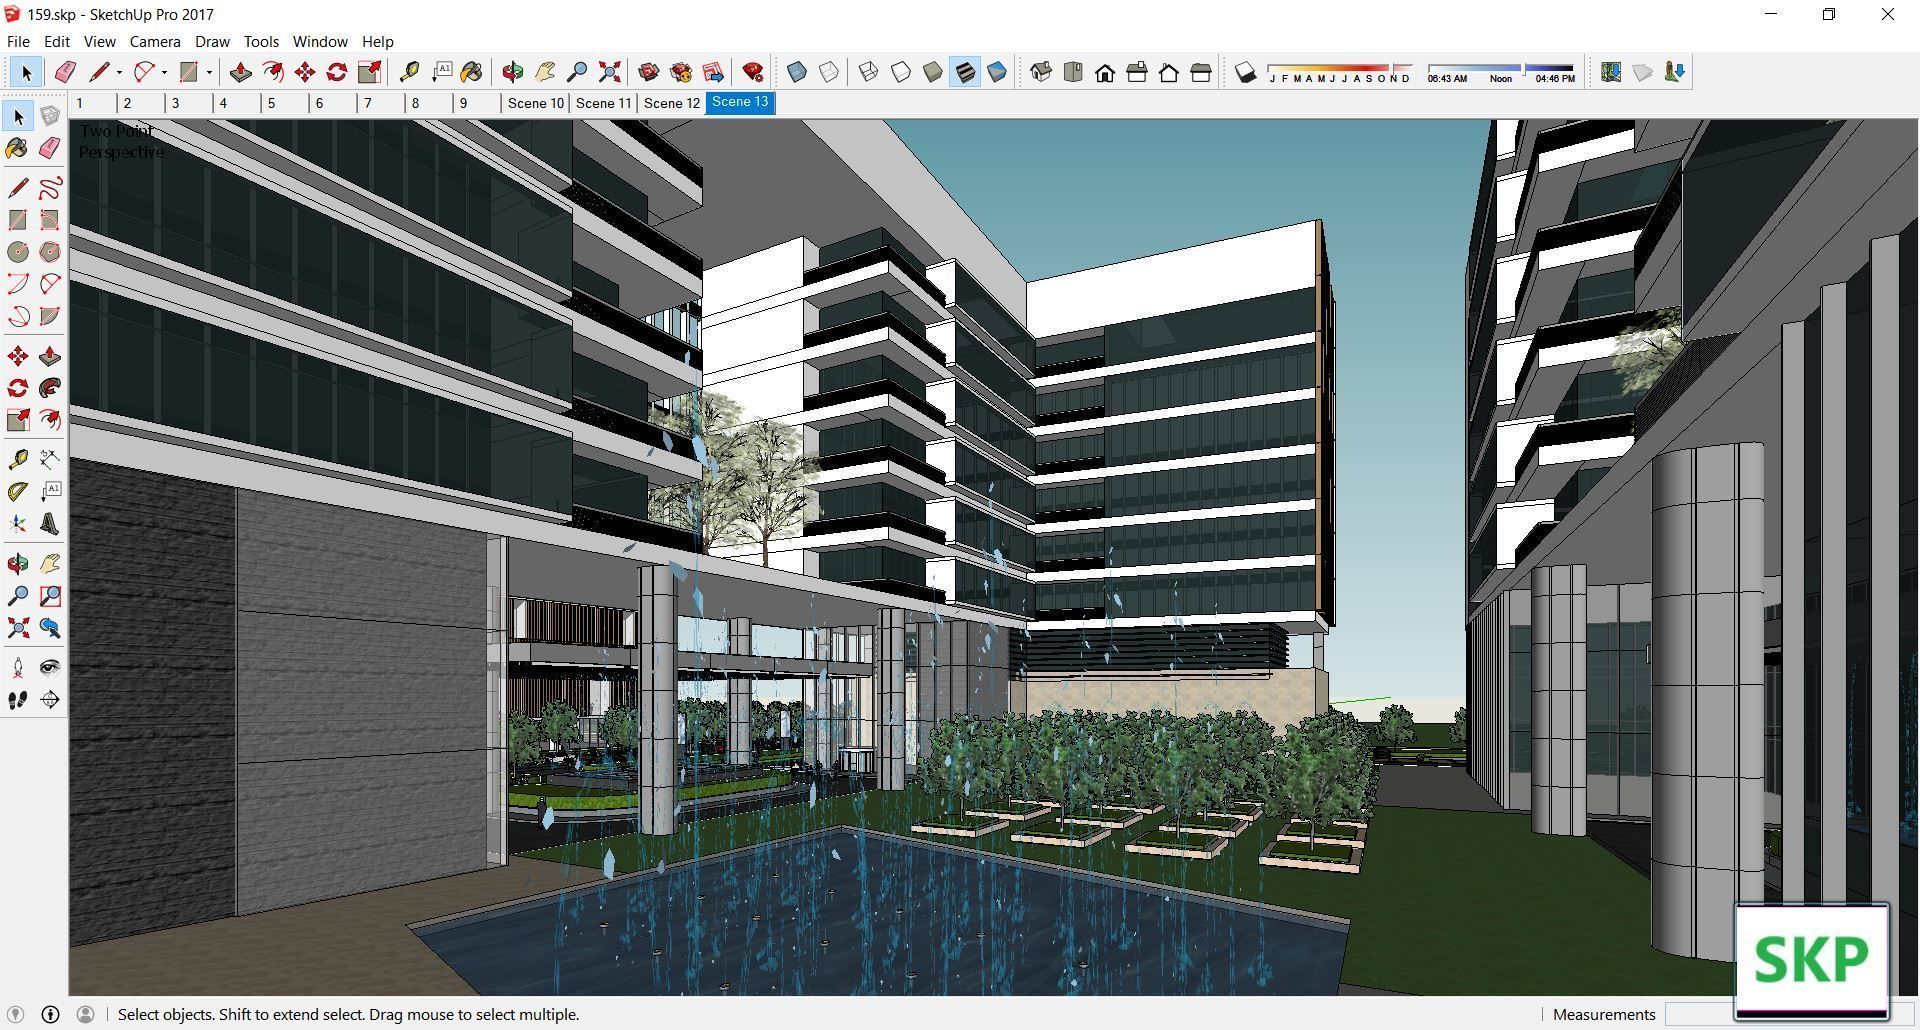Screen dimensions: 1920x1030
Task: Enable Monochrome face style
Action: pyautogui.click(x=997, y=72)
